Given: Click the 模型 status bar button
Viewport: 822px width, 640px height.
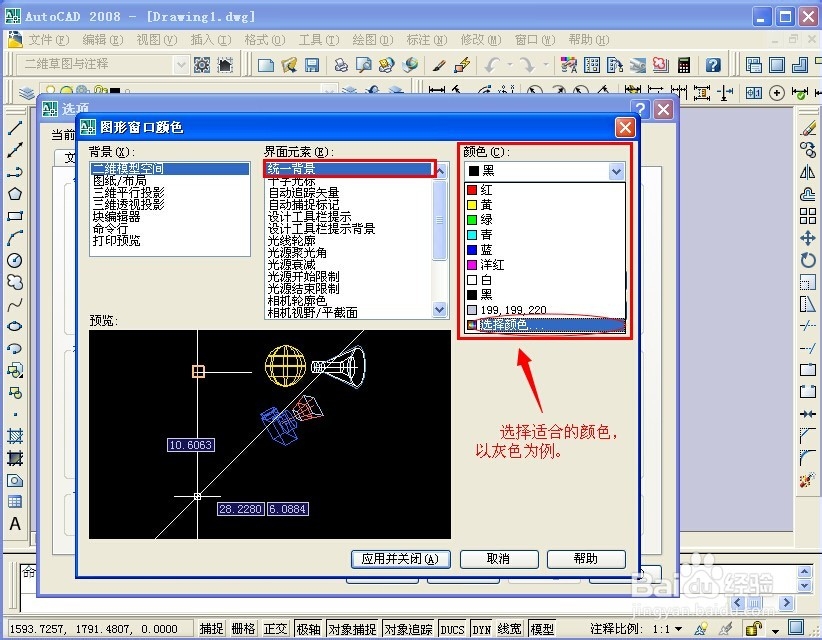Looking at the screenshot, I should tap(542, 628).
